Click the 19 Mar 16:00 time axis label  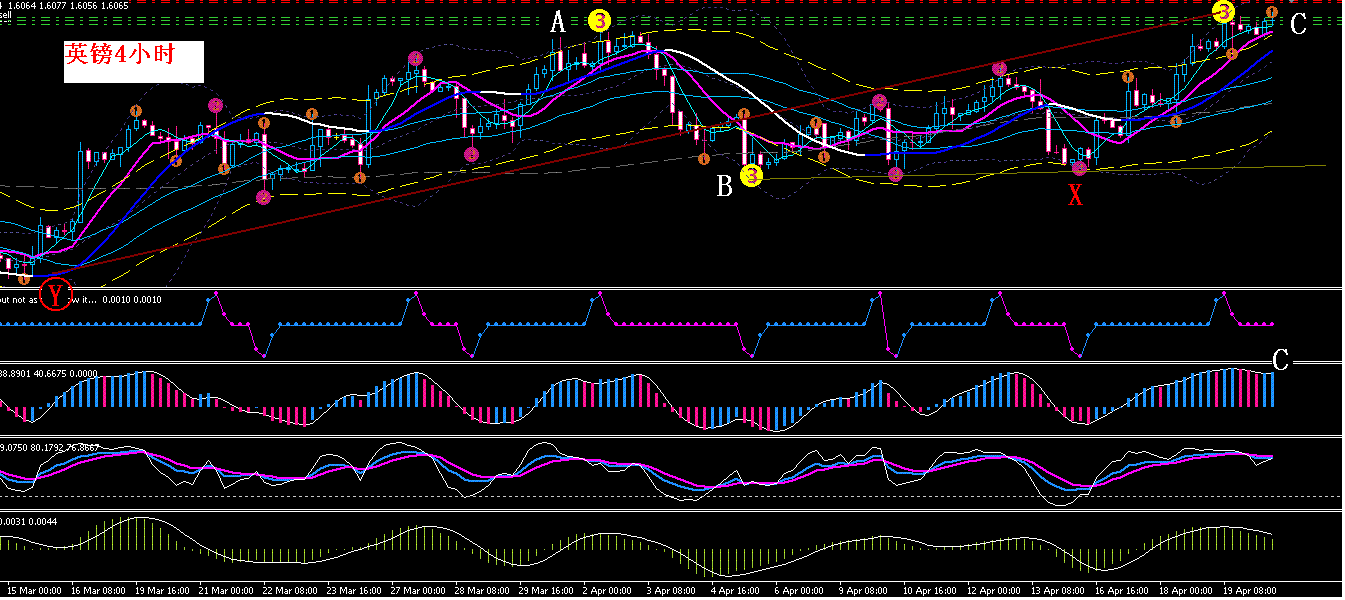(162, 590)
